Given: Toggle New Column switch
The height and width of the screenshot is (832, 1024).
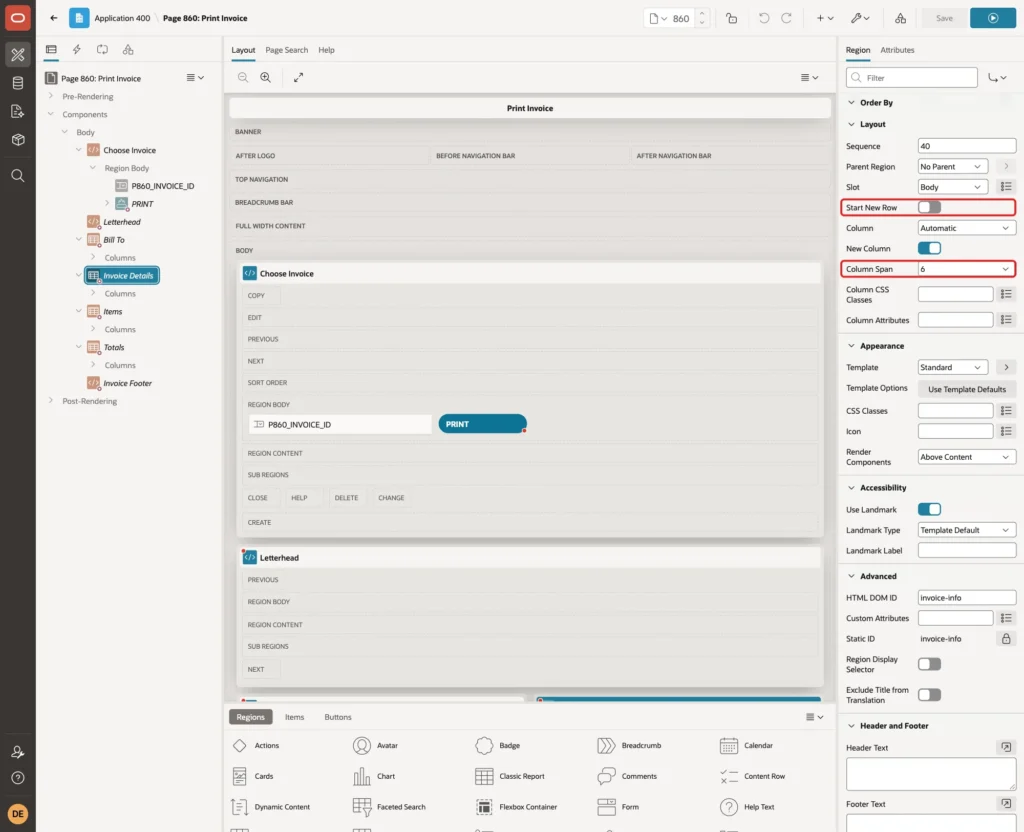Looking at the screenshot, I should pyautogui.click(x=929, y=248).
